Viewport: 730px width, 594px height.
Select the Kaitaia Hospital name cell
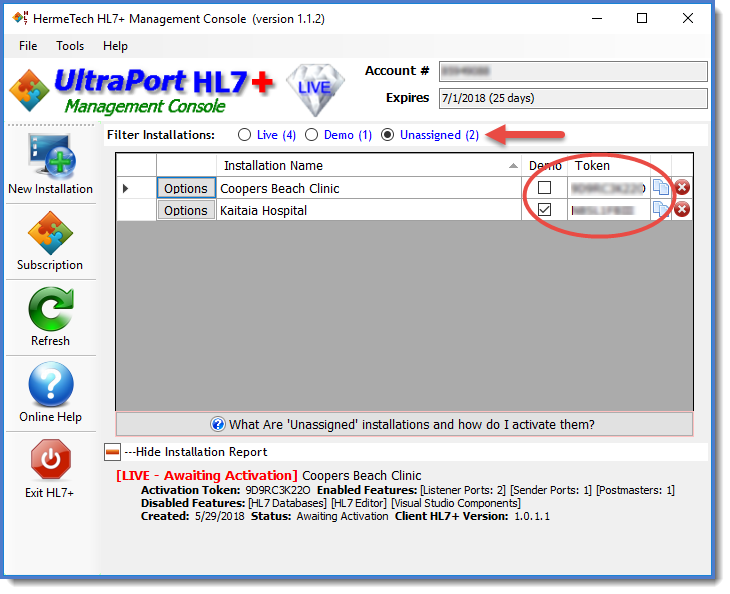[x=368, y=210]
